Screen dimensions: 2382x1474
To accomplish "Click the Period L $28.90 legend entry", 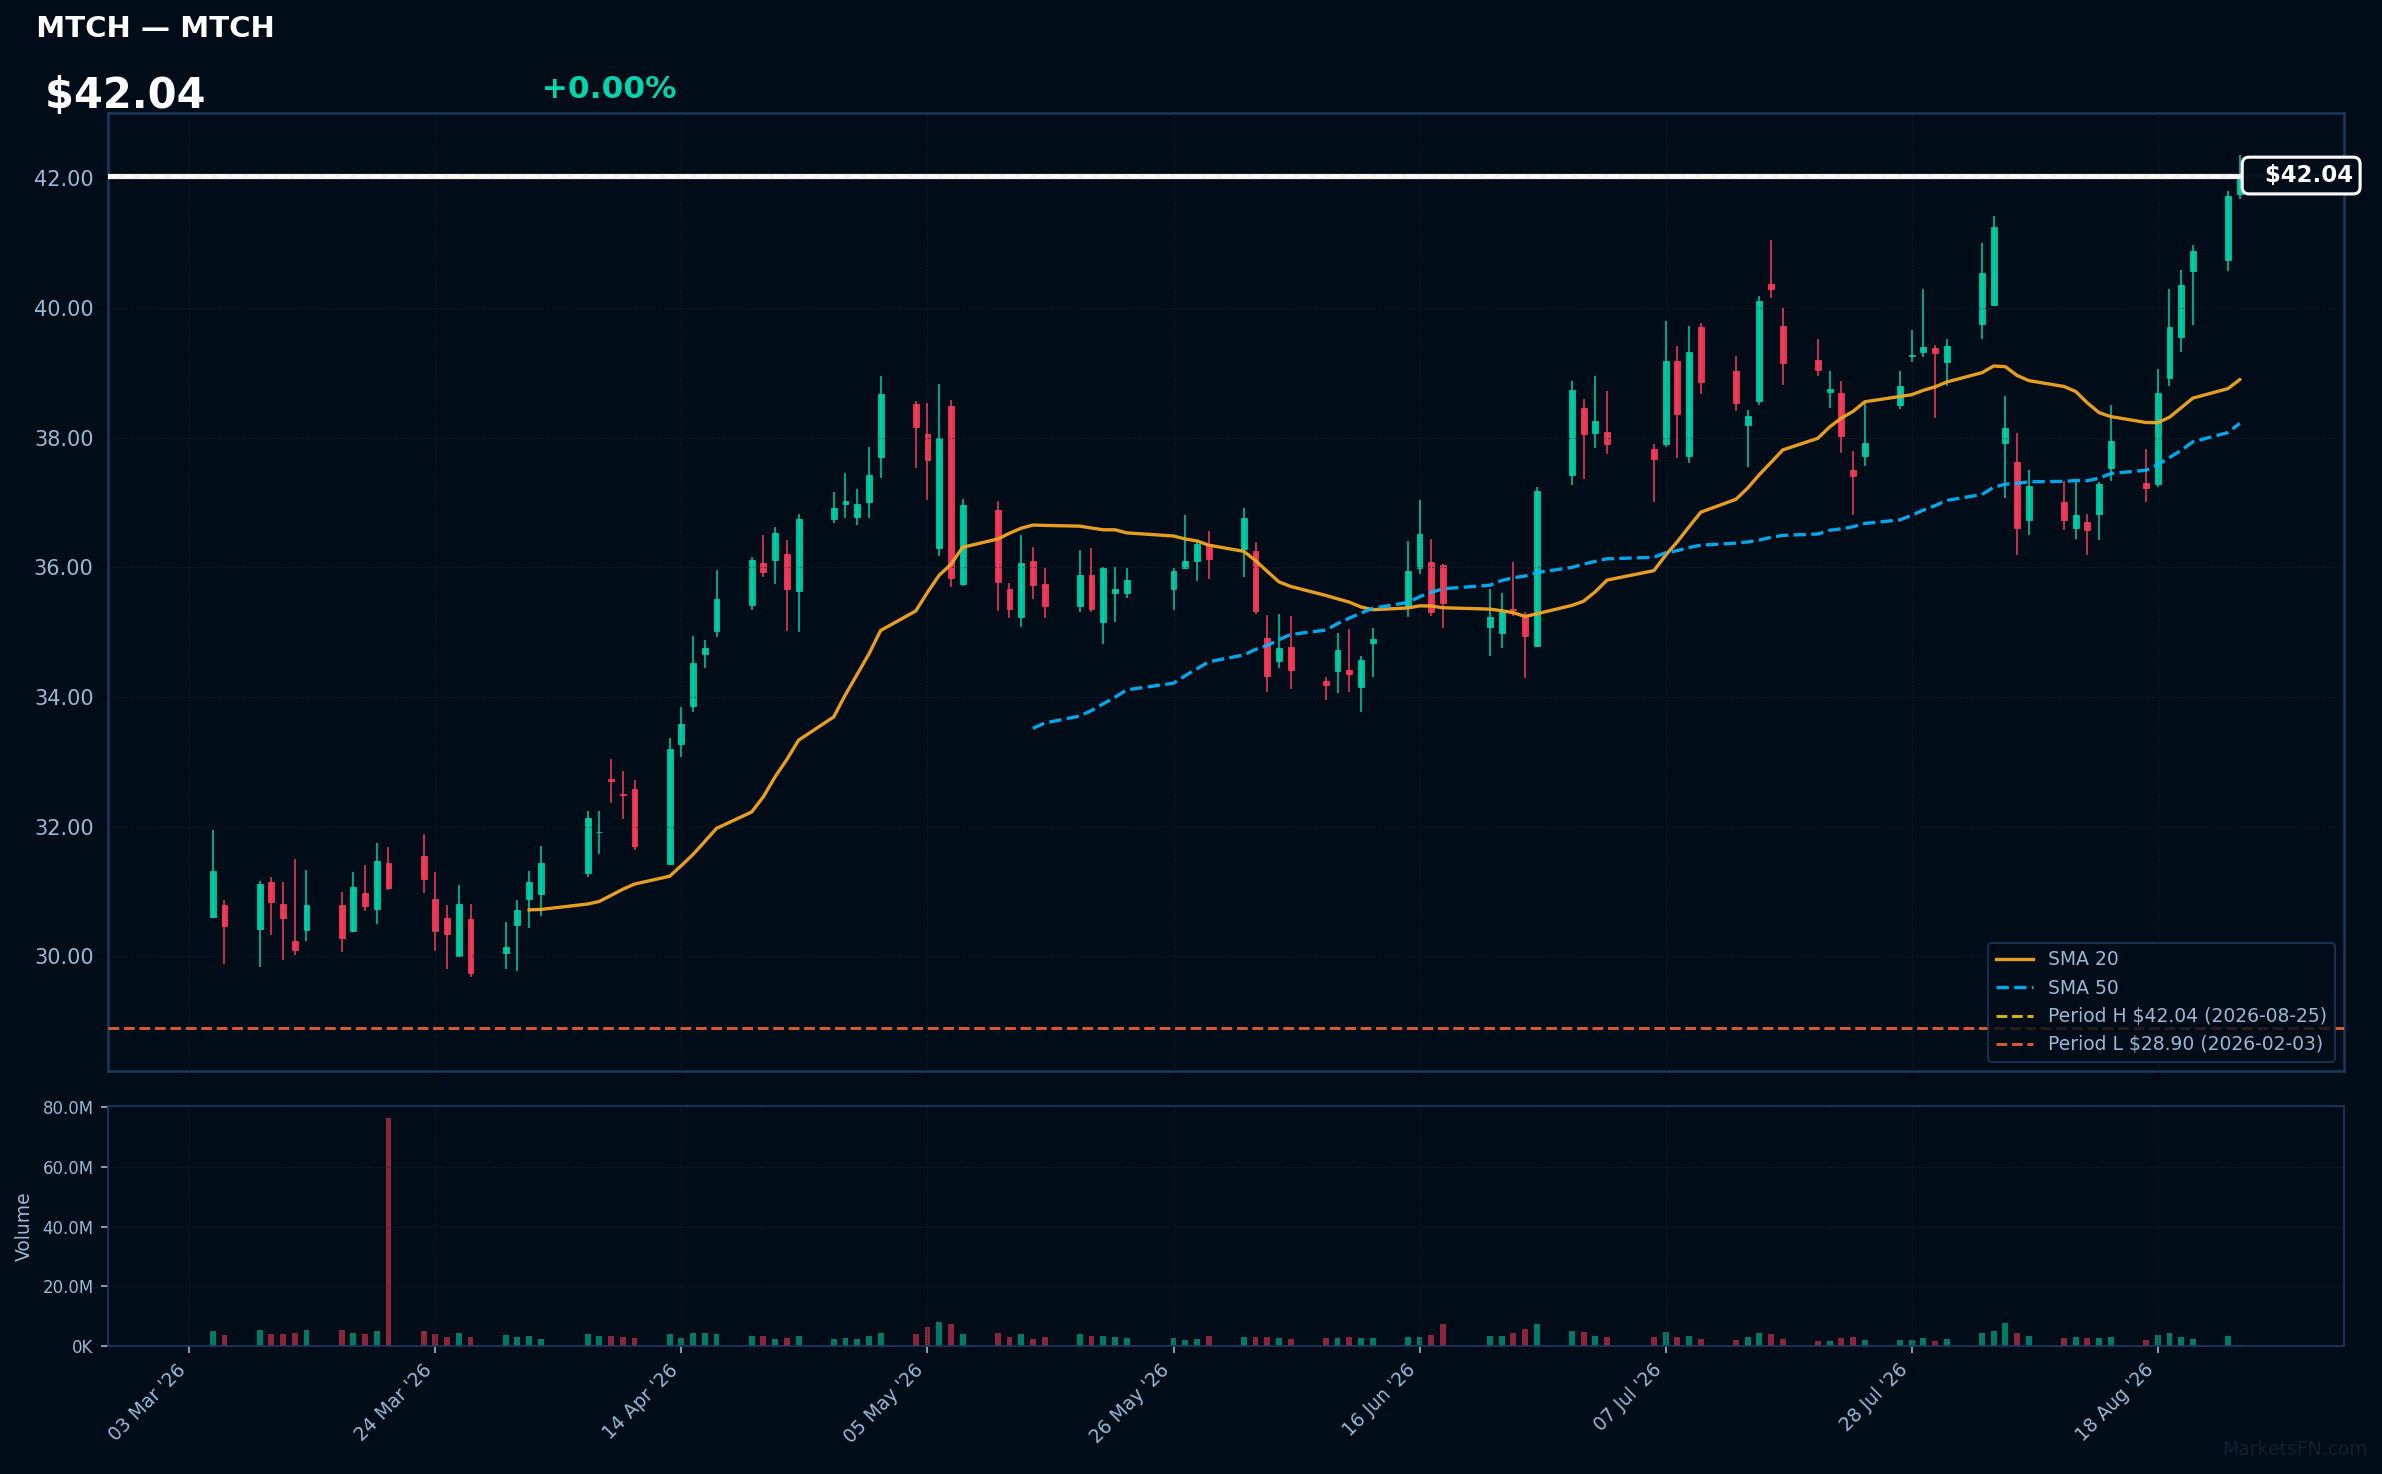I will coord(2159,1043).
